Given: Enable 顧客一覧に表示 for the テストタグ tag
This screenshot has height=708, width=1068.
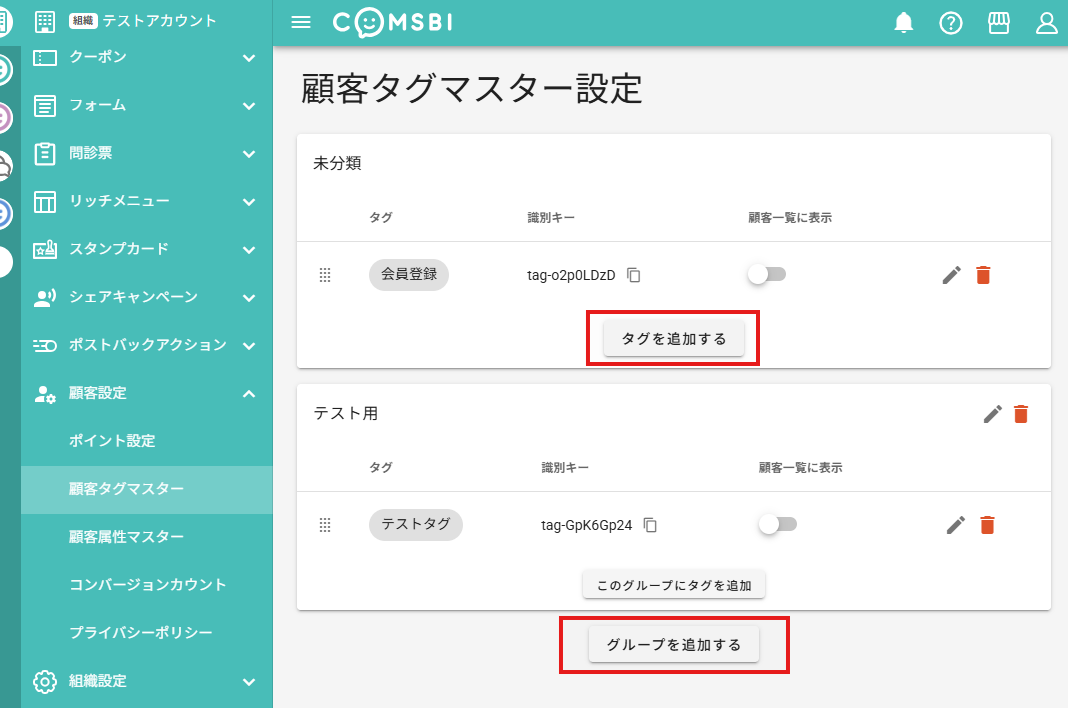Looking at the screenshot, I should pyautogui.click(x=778, y=523).
